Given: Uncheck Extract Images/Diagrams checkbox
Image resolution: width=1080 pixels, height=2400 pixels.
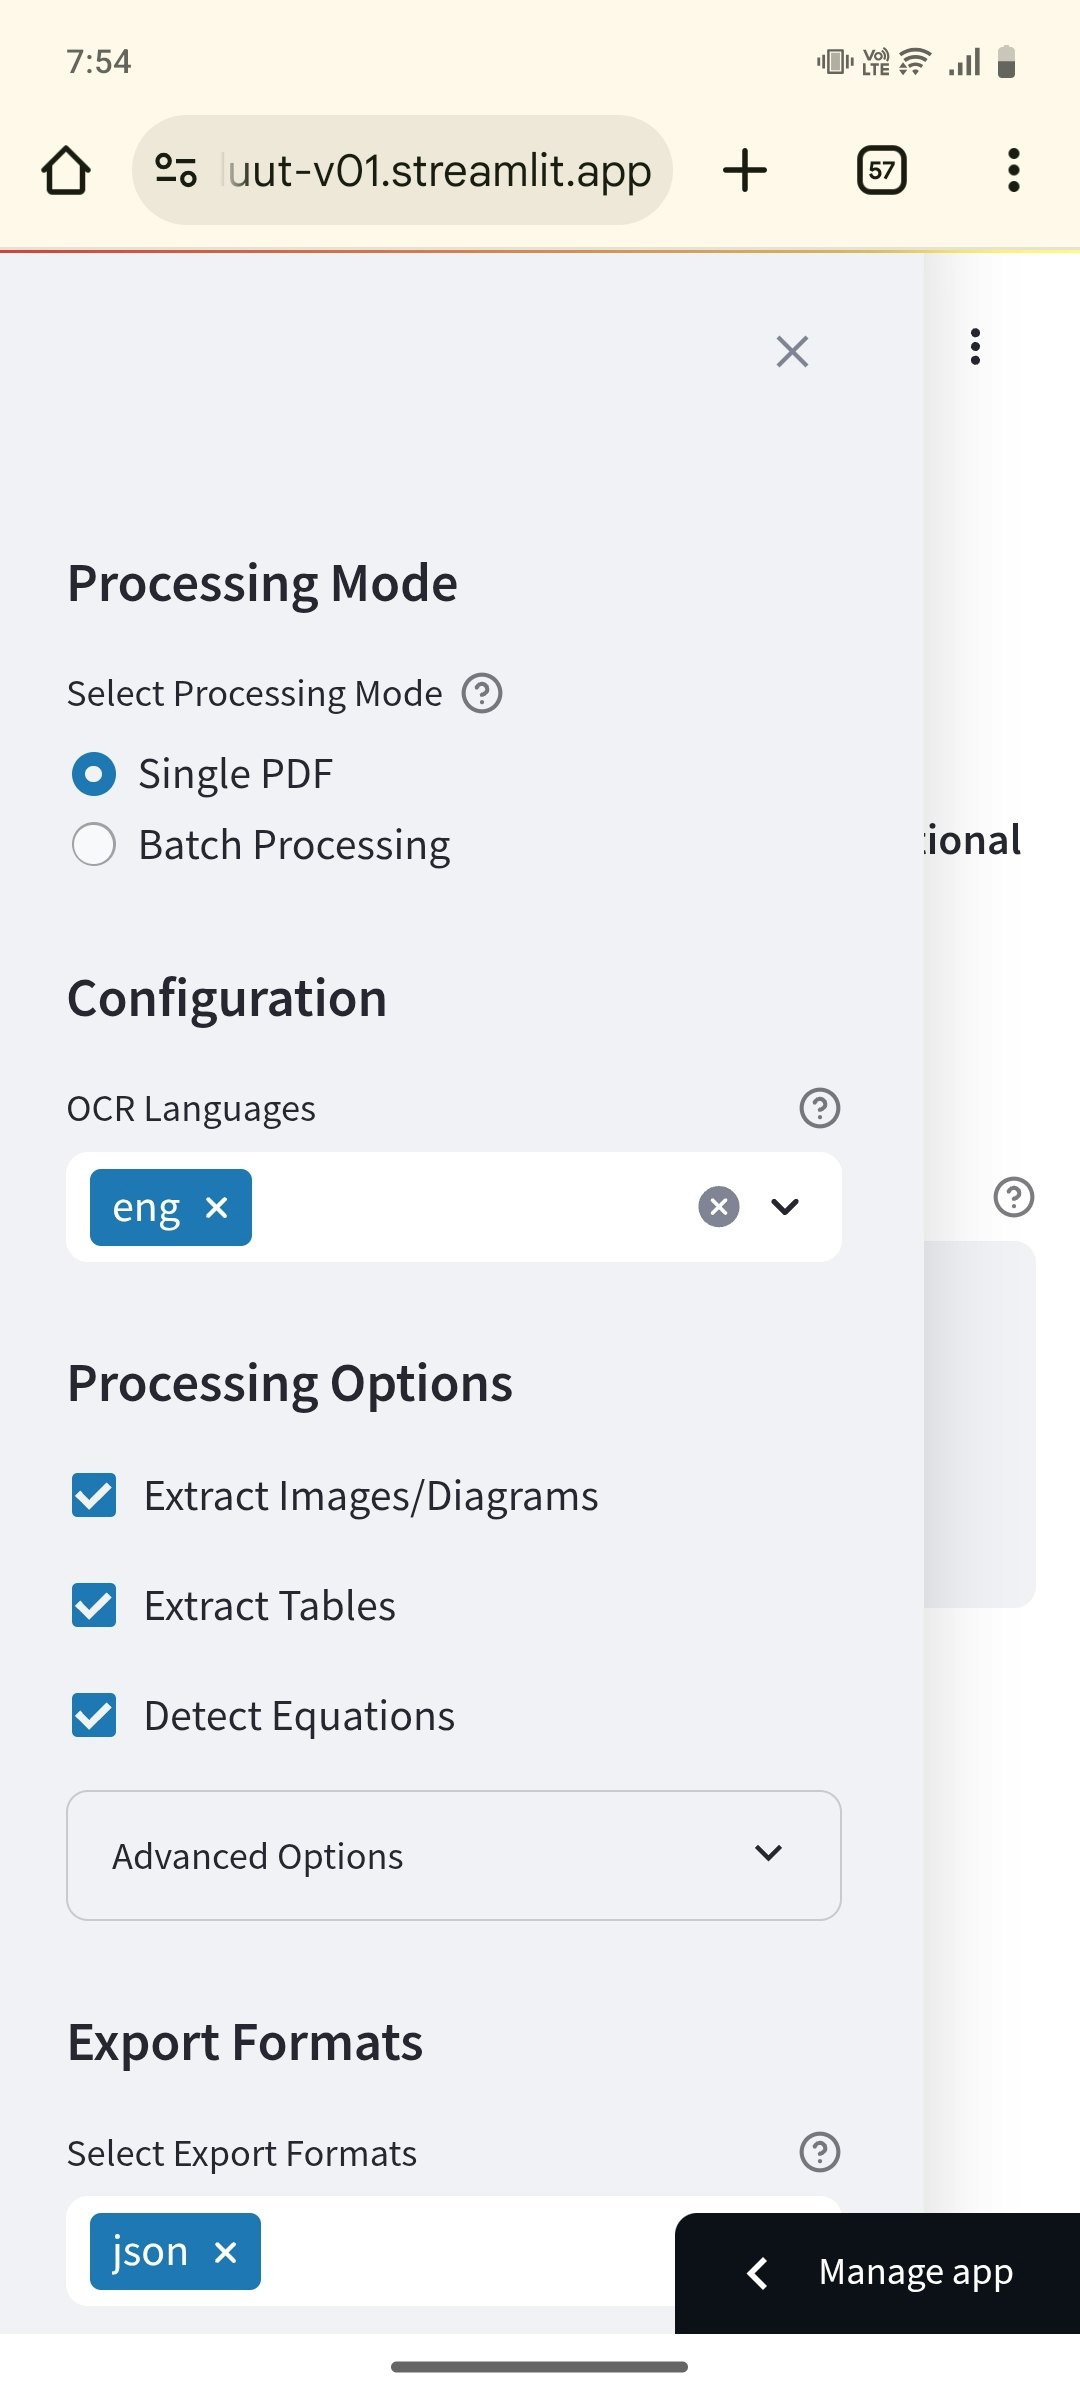Looking at the screenshot, I should [x=94, y=1496].
